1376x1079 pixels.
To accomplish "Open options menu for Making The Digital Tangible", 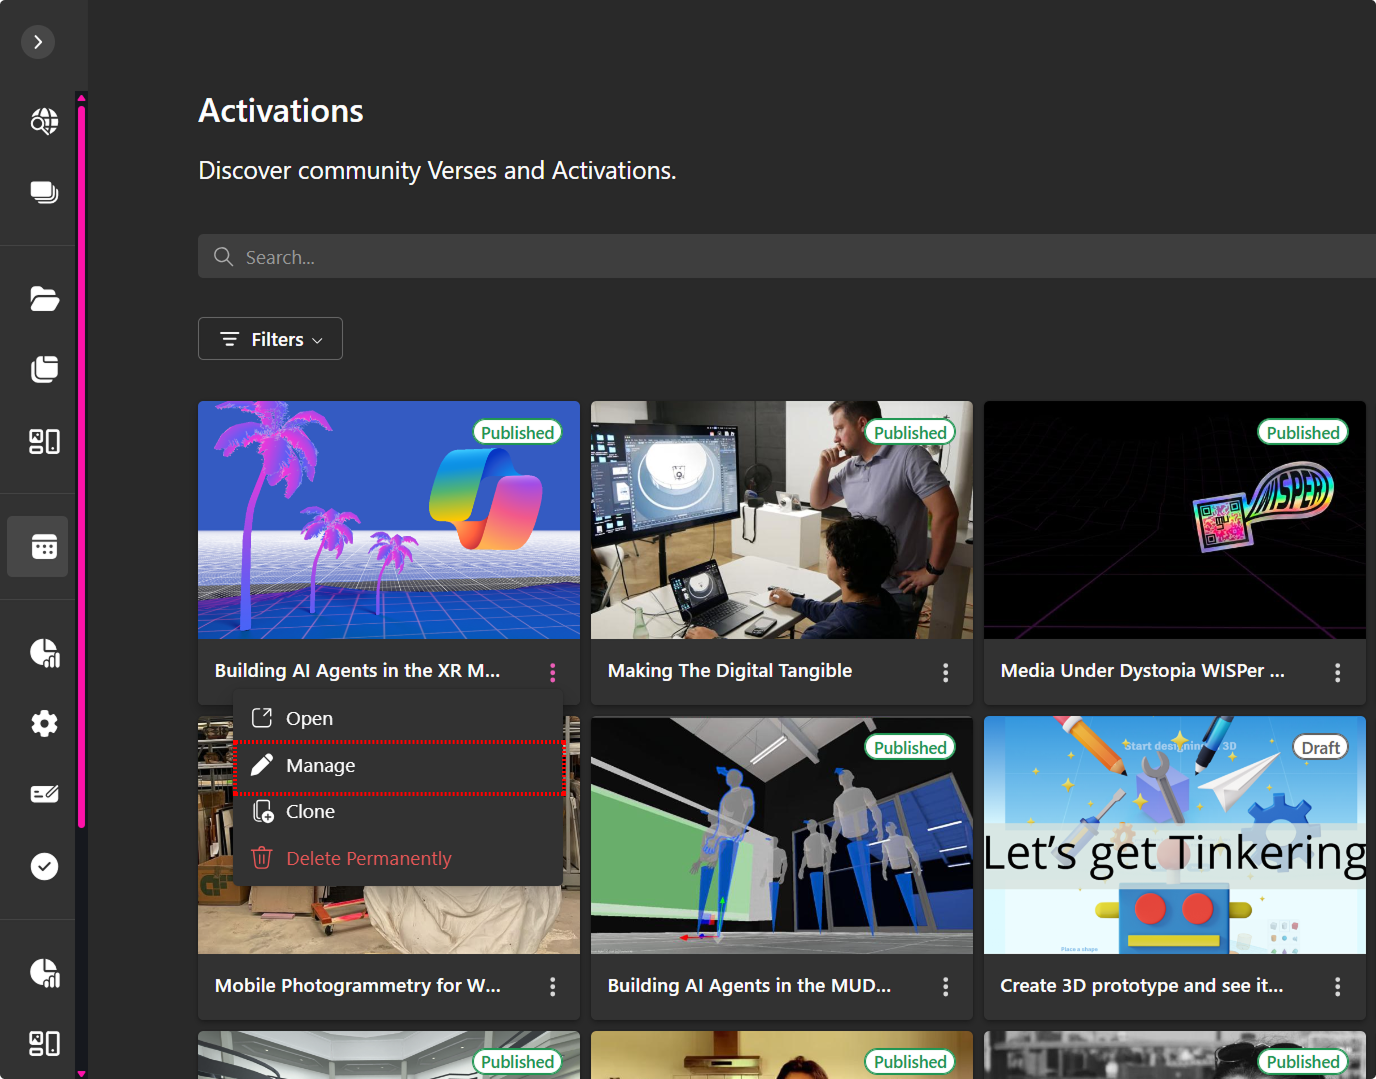I will coord(945,672).
